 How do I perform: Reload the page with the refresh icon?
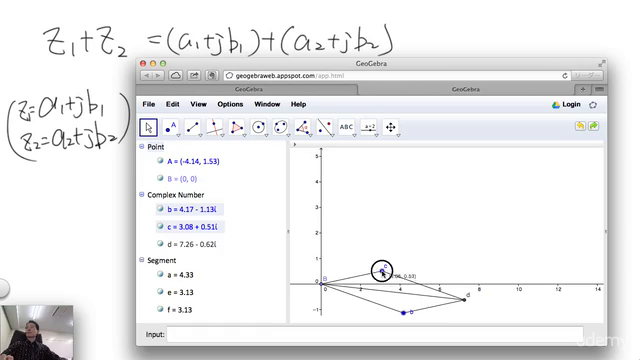pos(565,76)
